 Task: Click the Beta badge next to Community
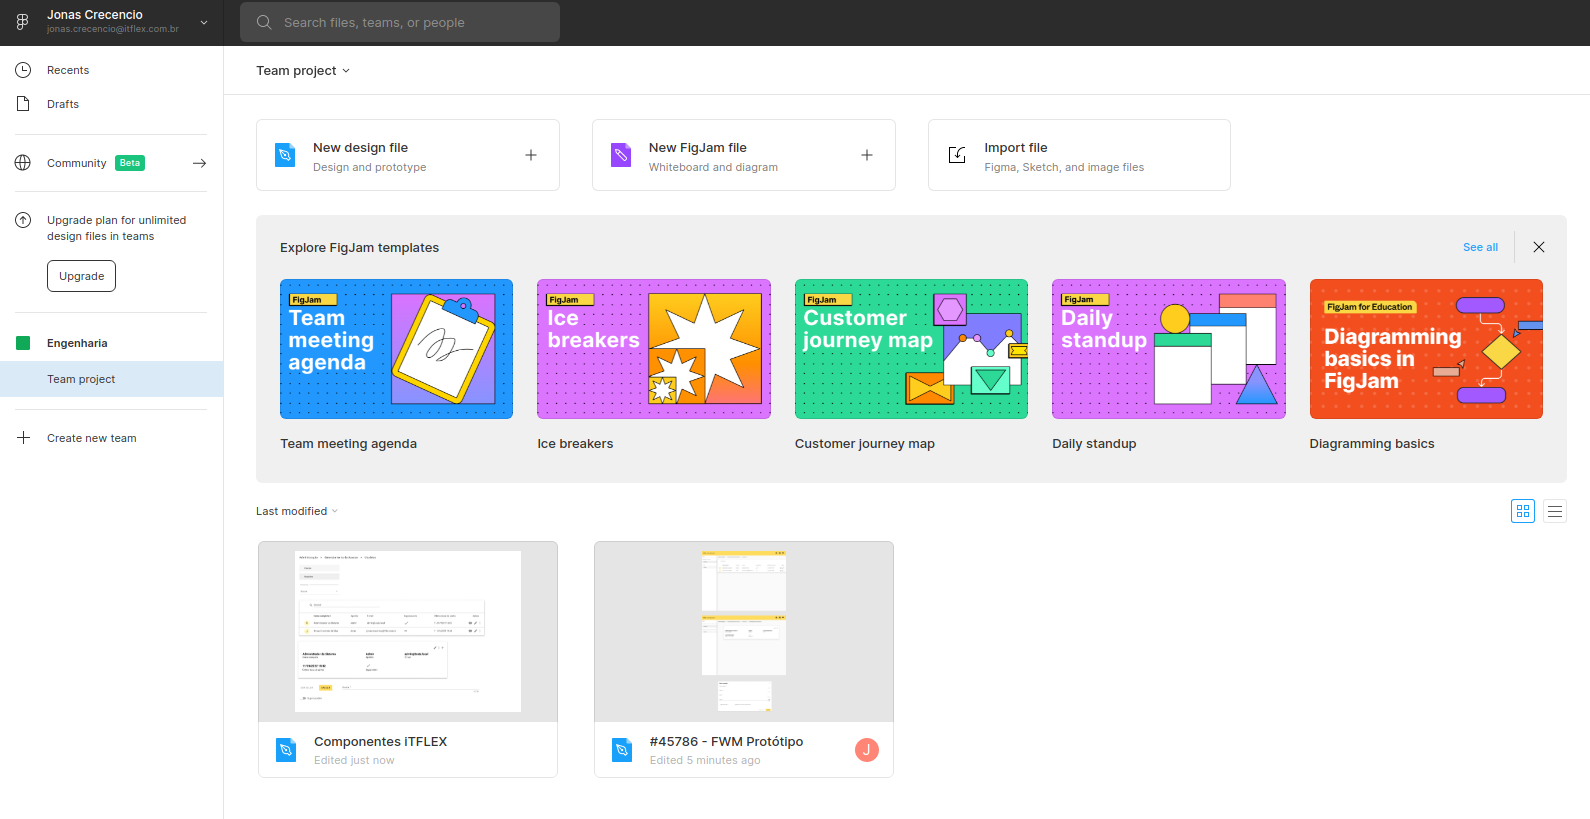[130, 163]
